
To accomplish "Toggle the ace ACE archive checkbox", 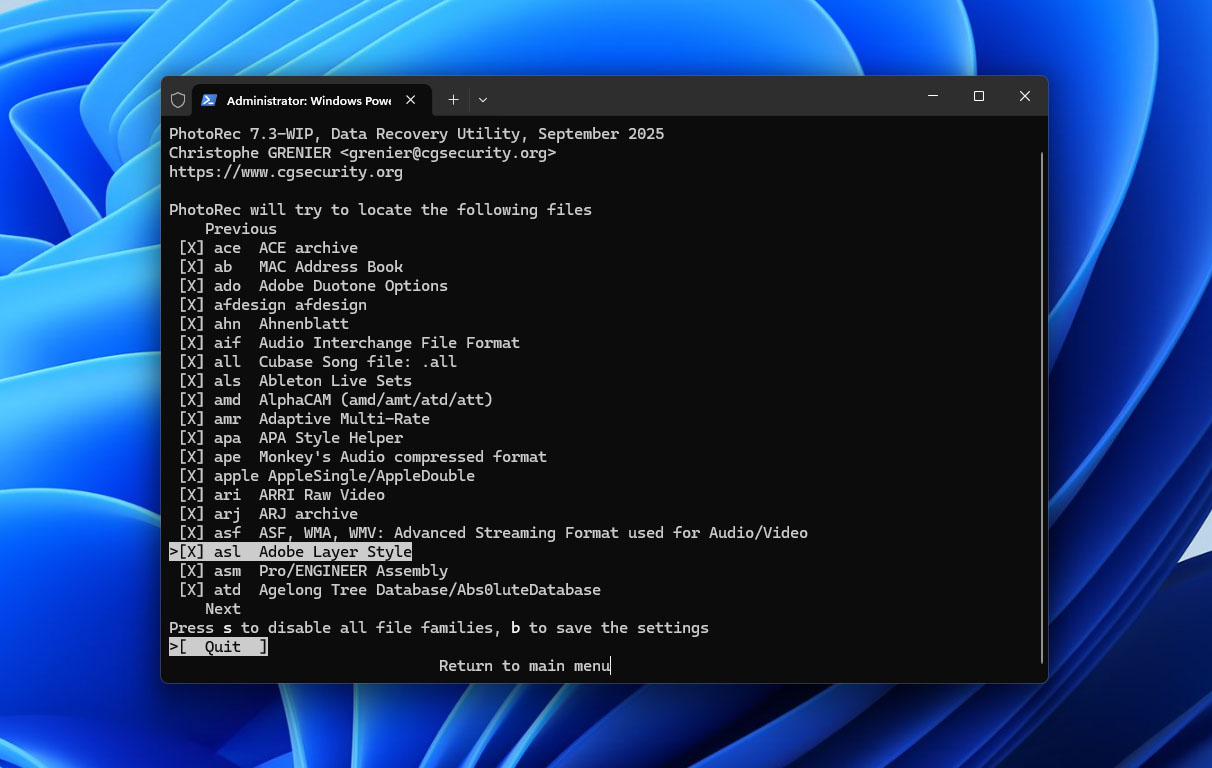I will pos(191,248).
